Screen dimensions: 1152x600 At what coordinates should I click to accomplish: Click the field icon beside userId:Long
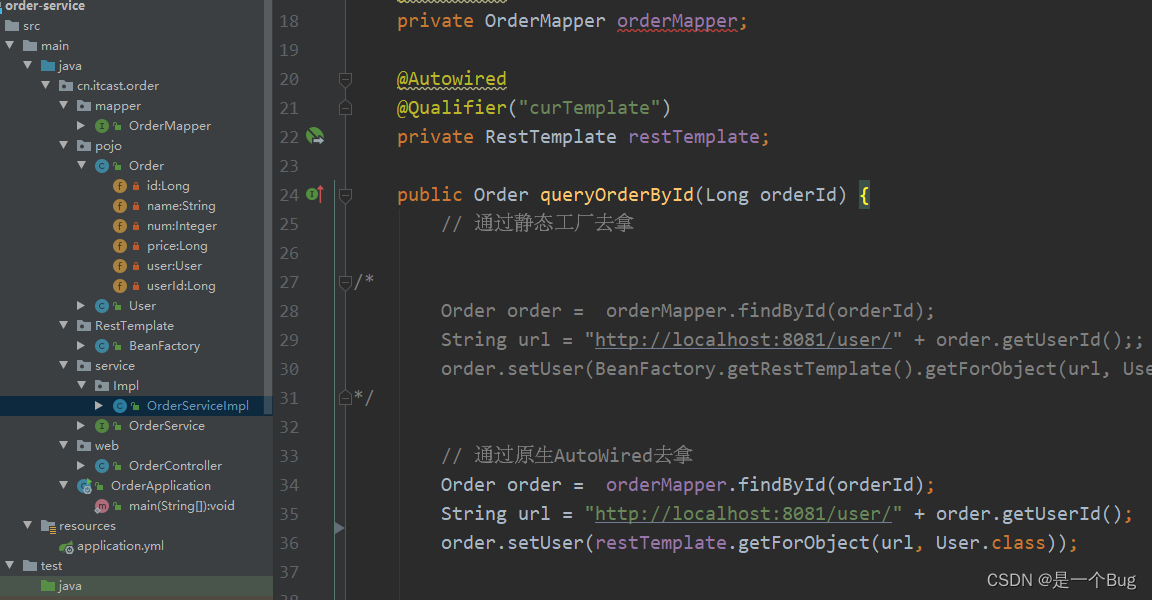[x=120, y=286]
